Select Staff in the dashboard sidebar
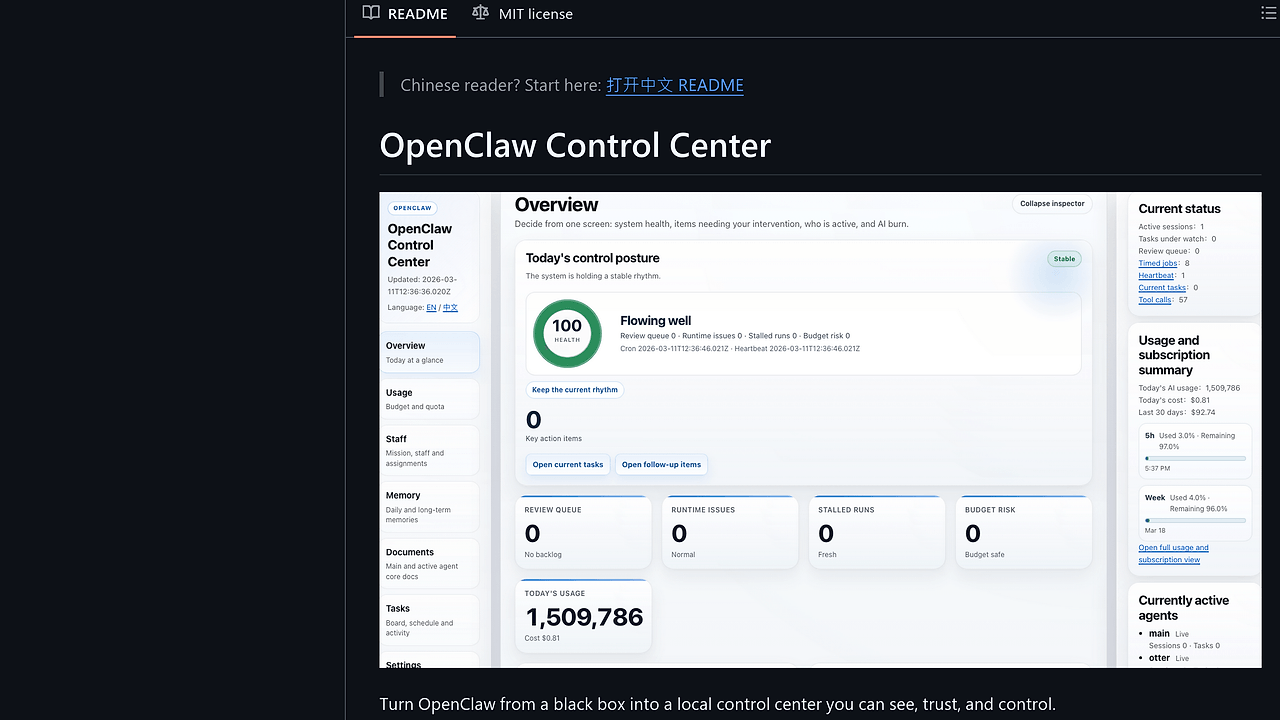1280x720 pixels. point(430,450)
